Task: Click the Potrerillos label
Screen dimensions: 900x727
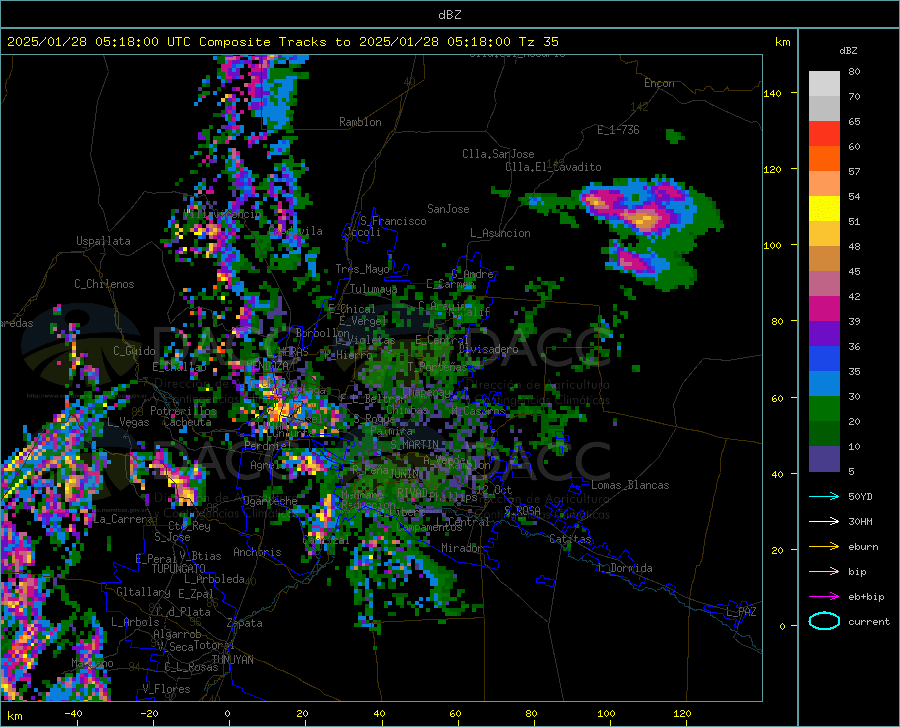Action: [x=183, y=411]
